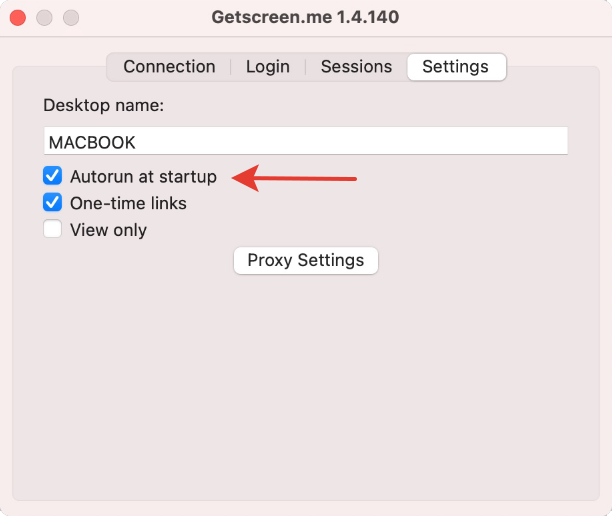Enable the View only checkbox
612x516 pixels.
(x=53, y=230)
